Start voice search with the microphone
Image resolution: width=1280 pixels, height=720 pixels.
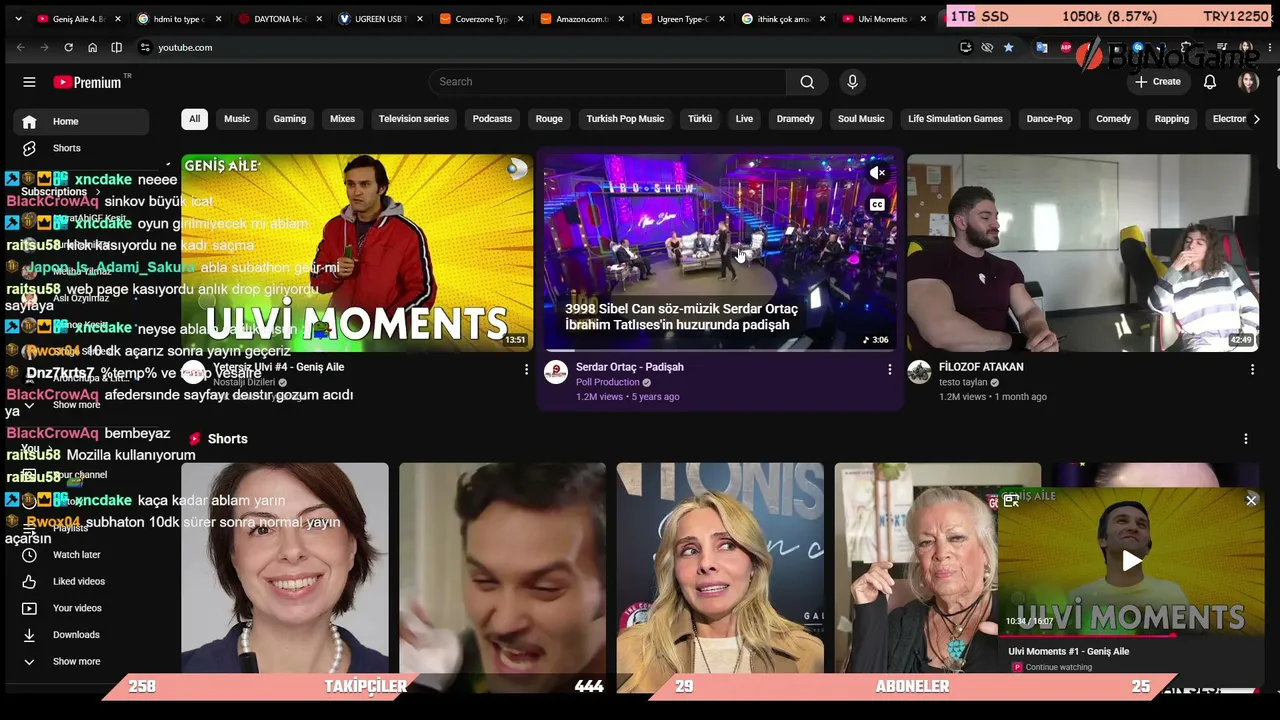pos(852,82)
